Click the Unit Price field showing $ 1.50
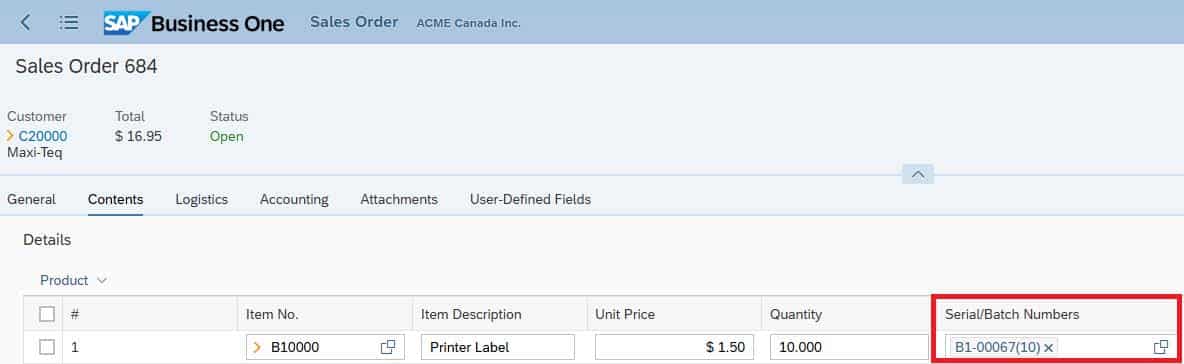 pyautogui.click(x=674, y=347)
